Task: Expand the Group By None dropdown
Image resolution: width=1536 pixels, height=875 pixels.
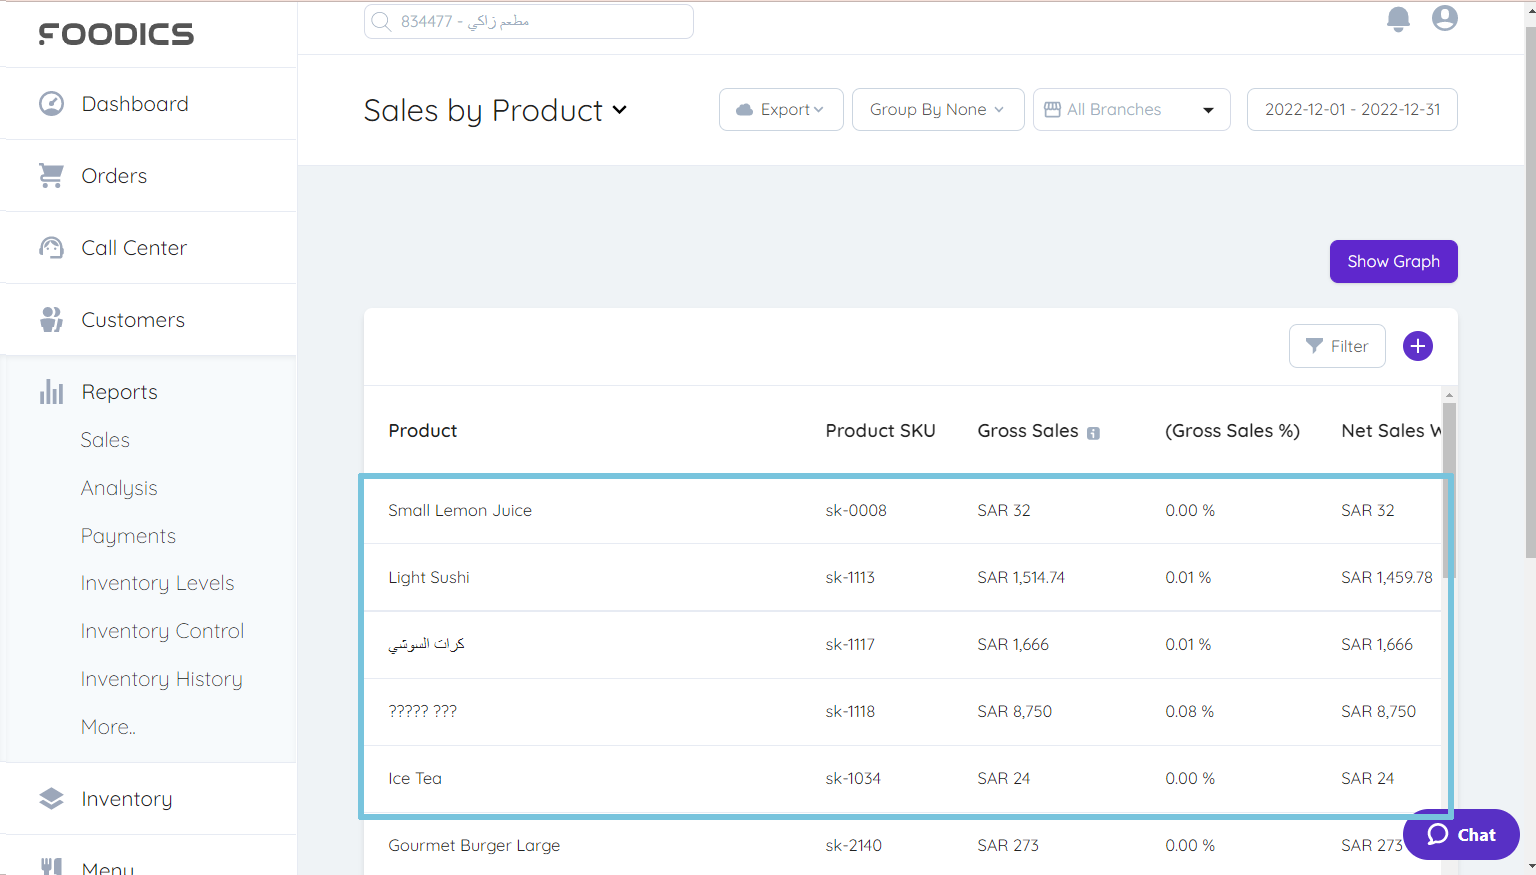Action: tap(937, 109)
